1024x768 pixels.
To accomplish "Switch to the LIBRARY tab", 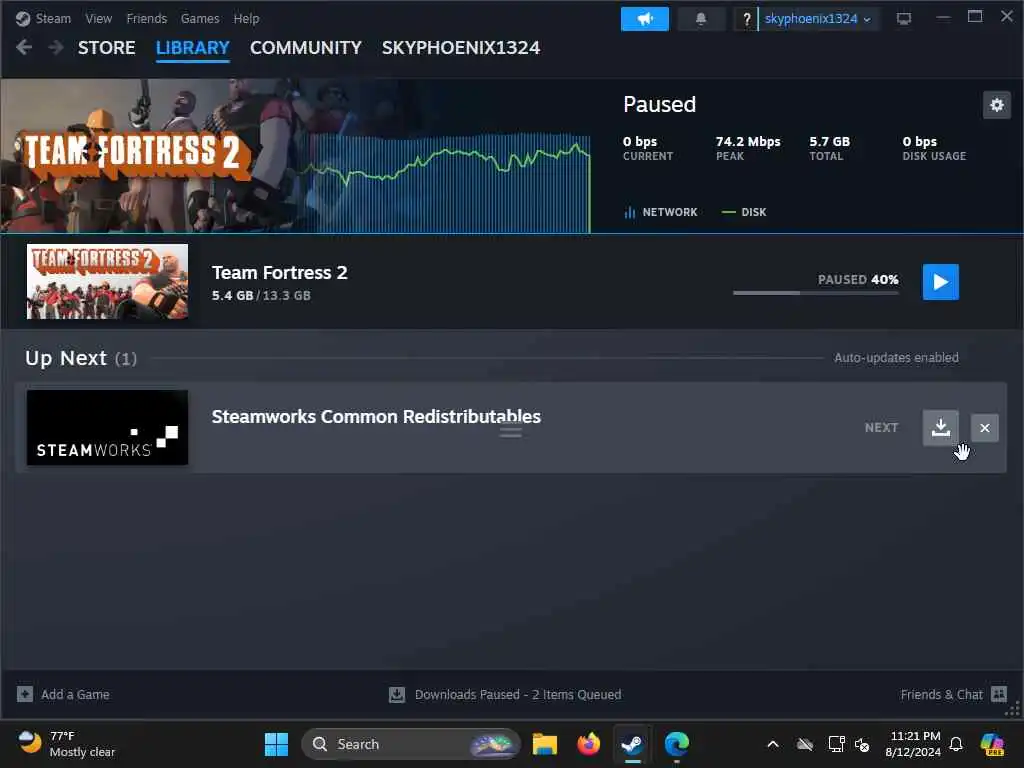I will point(193,48).
